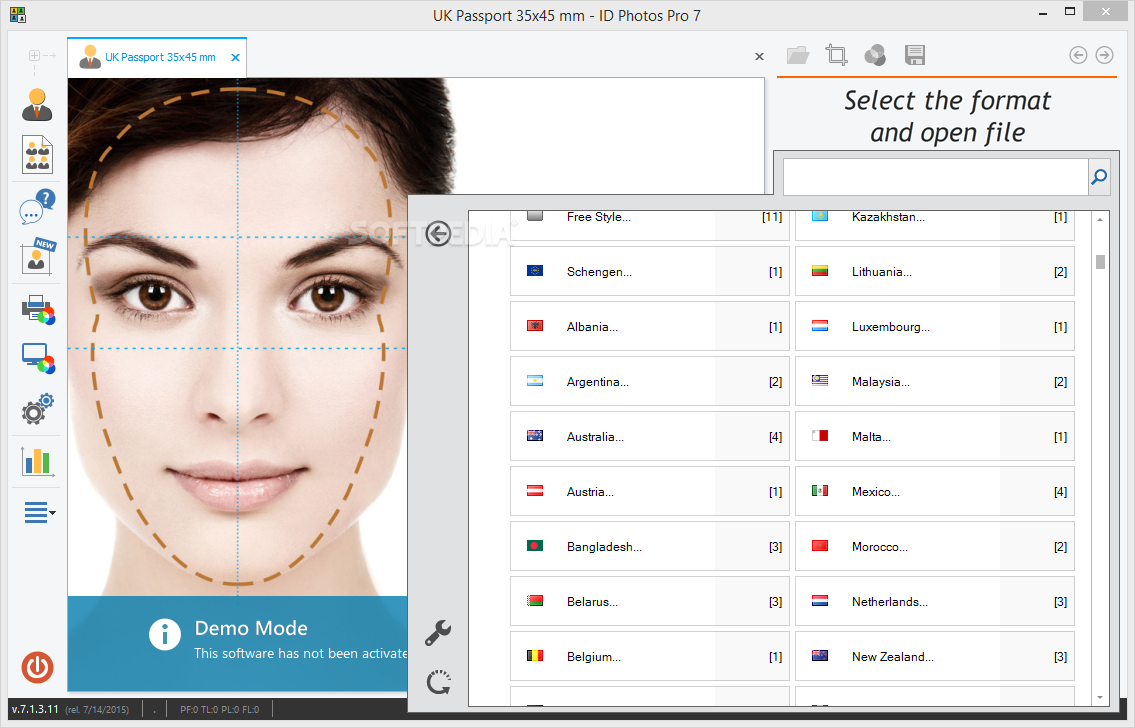
Task: Choose Albania from the format list
Action: (x=649, y=326)
